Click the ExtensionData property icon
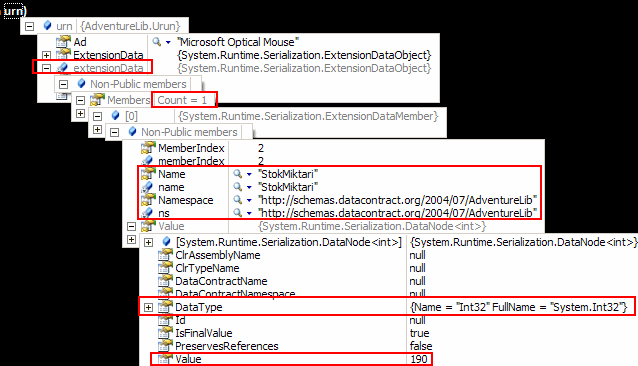This screenshot has height=366, width=638. coord(63,54)
